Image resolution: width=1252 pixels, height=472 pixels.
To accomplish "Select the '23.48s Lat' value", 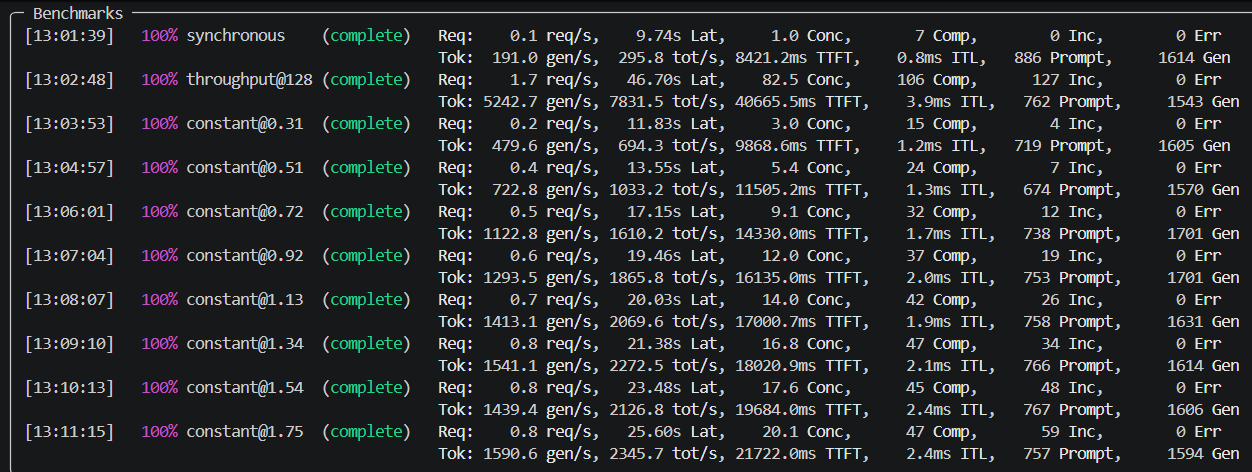I will tap(674, 388).
